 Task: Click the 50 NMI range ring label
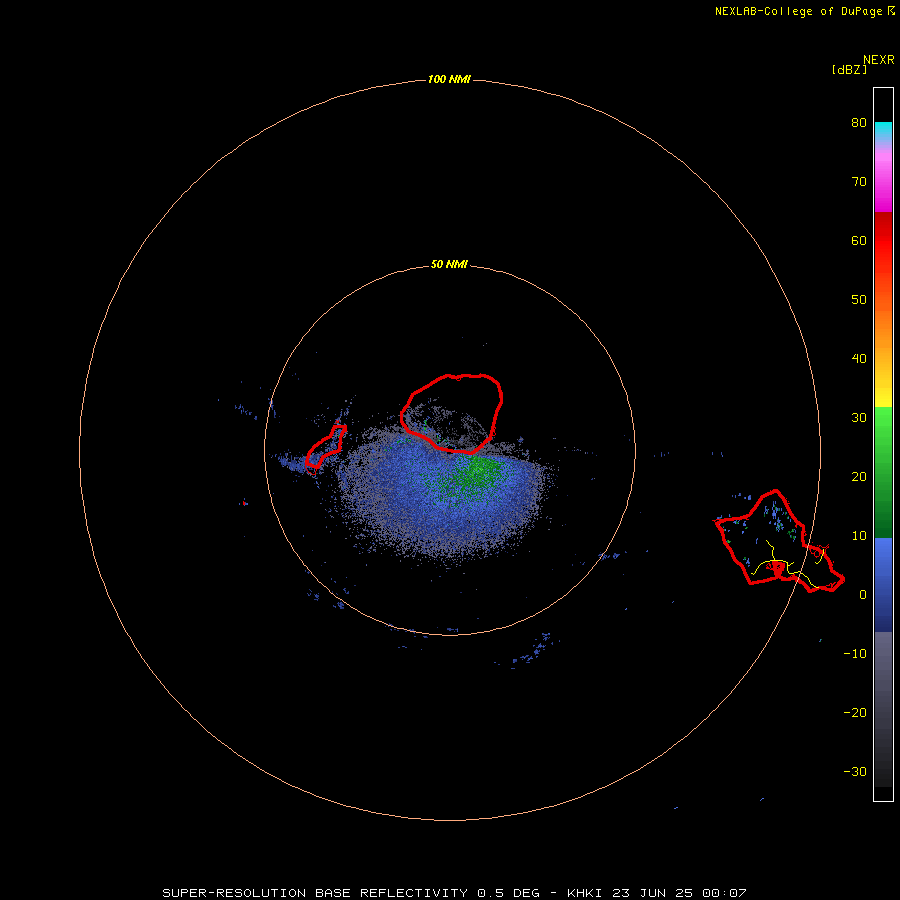449,265
